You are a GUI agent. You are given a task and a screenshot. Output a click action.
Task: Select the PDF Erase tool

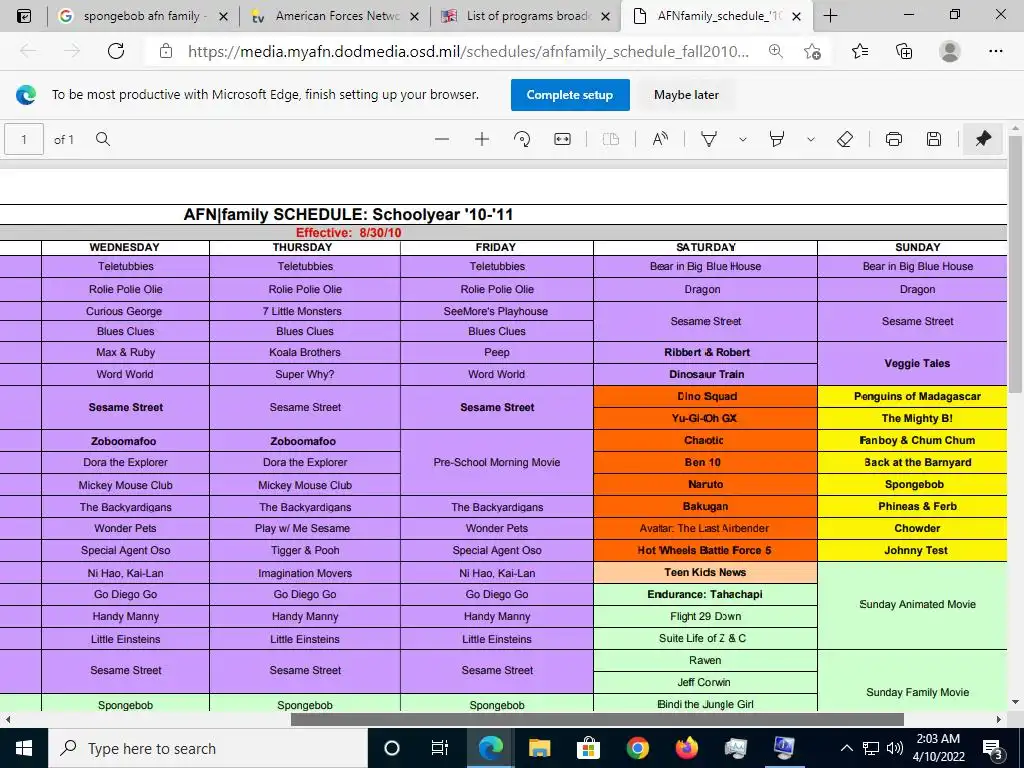[x=845, y=139]
